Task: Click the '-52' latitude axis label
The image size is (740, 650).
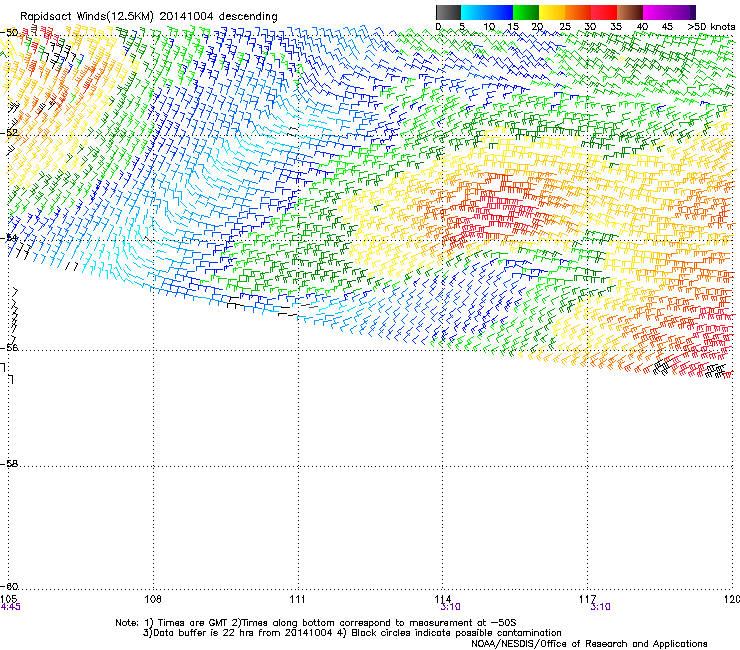Action: 9,133
